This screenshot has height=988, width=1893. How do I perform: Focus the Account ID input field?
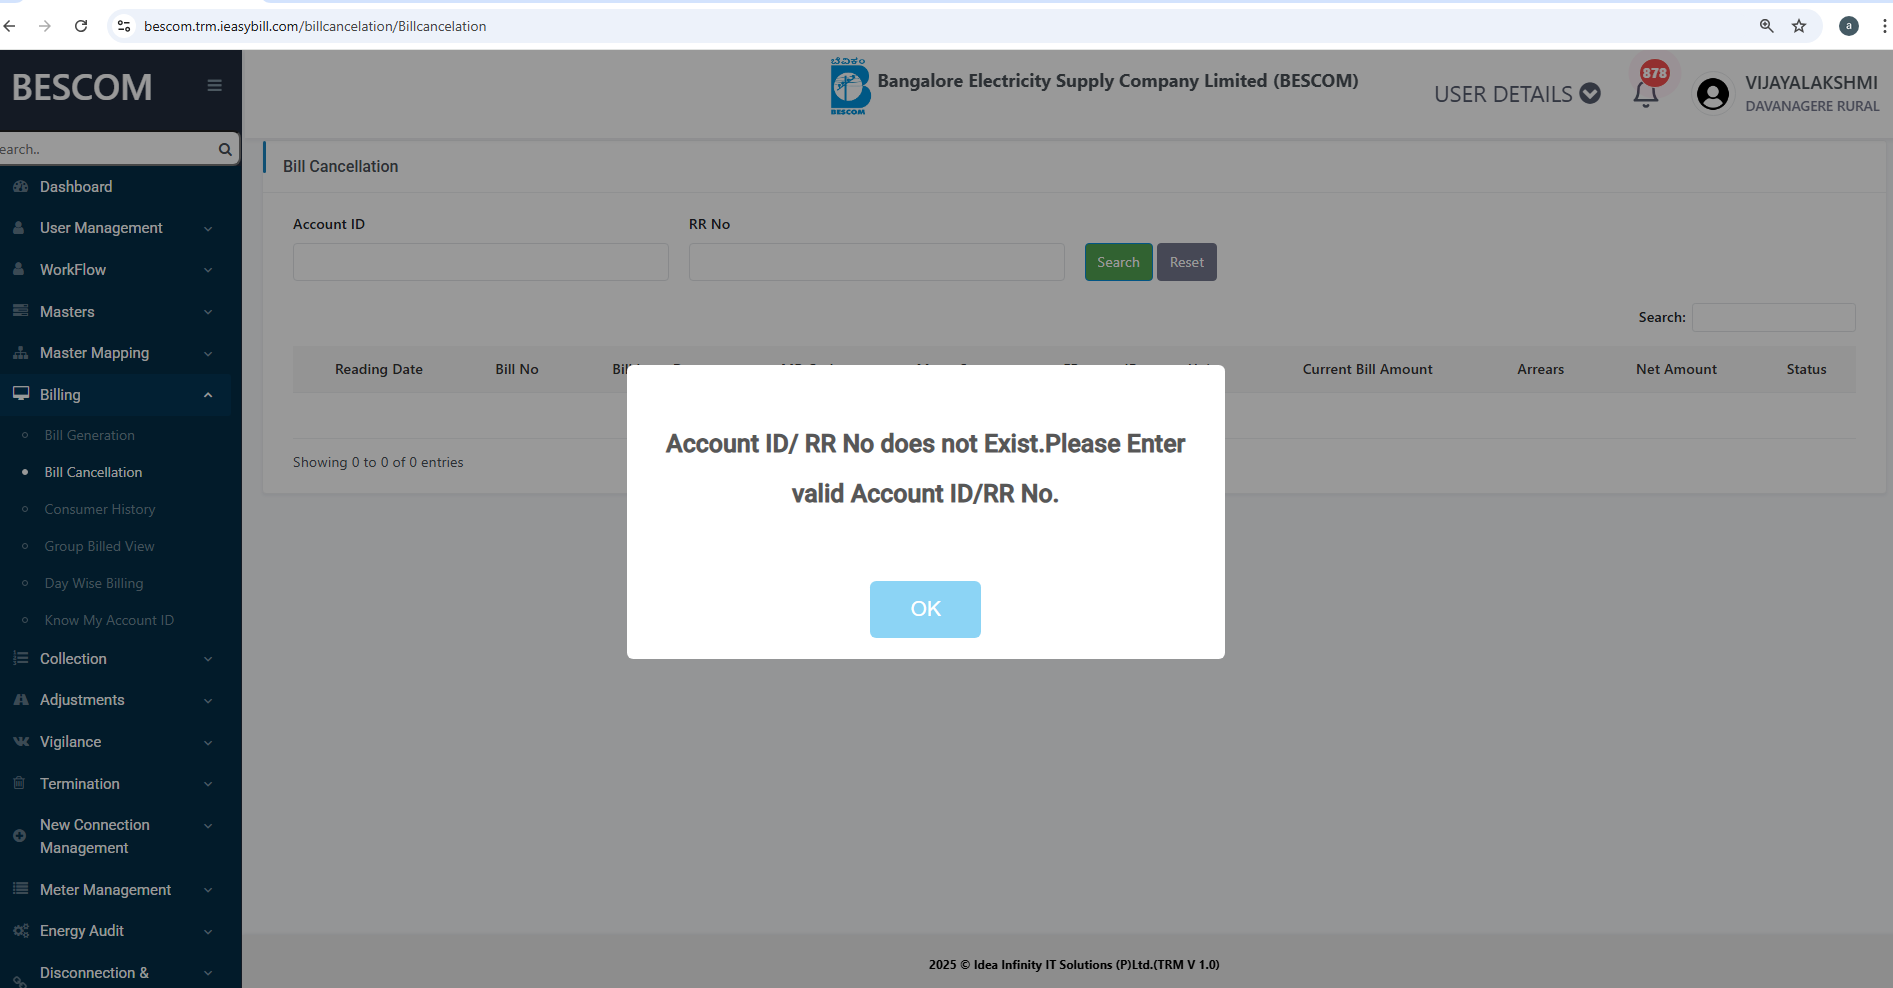click(x=481, y=262)
